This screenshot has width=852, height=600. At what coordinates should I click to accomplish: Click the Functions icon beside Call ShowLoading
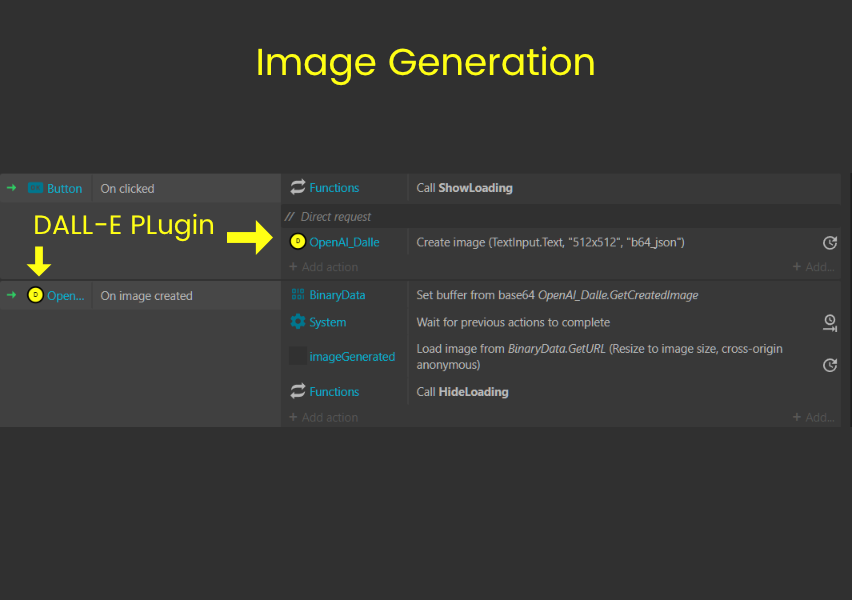click(298, 188)
